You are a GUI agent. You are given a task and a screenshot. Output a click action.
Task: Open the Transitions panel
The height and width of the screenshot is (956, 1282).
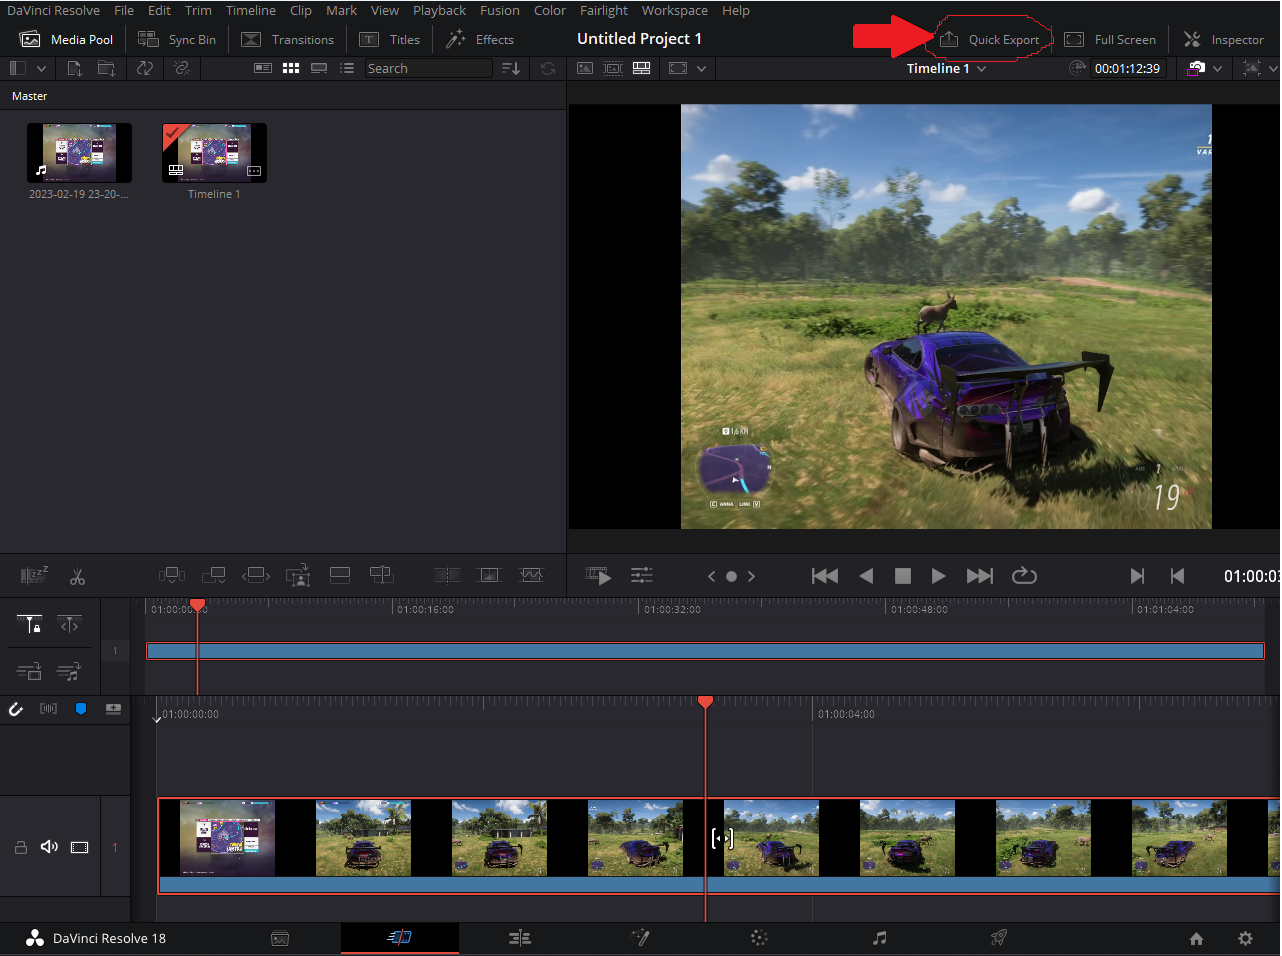(x=288, y=40)
